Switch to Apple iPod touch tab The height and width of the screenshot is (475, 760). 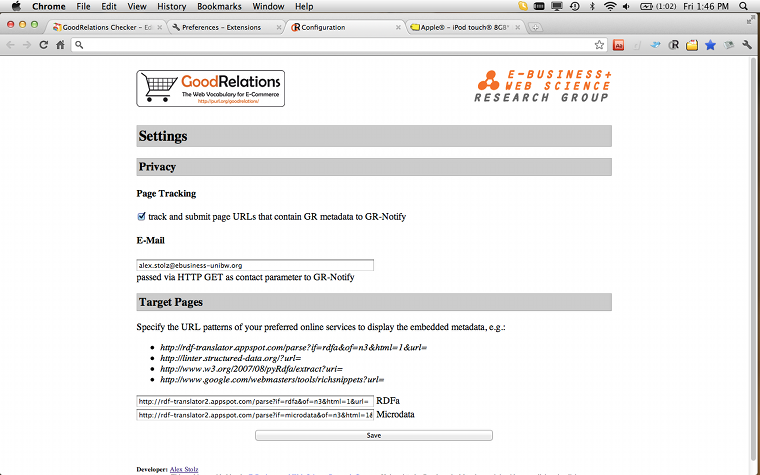[x=463, y=27]
